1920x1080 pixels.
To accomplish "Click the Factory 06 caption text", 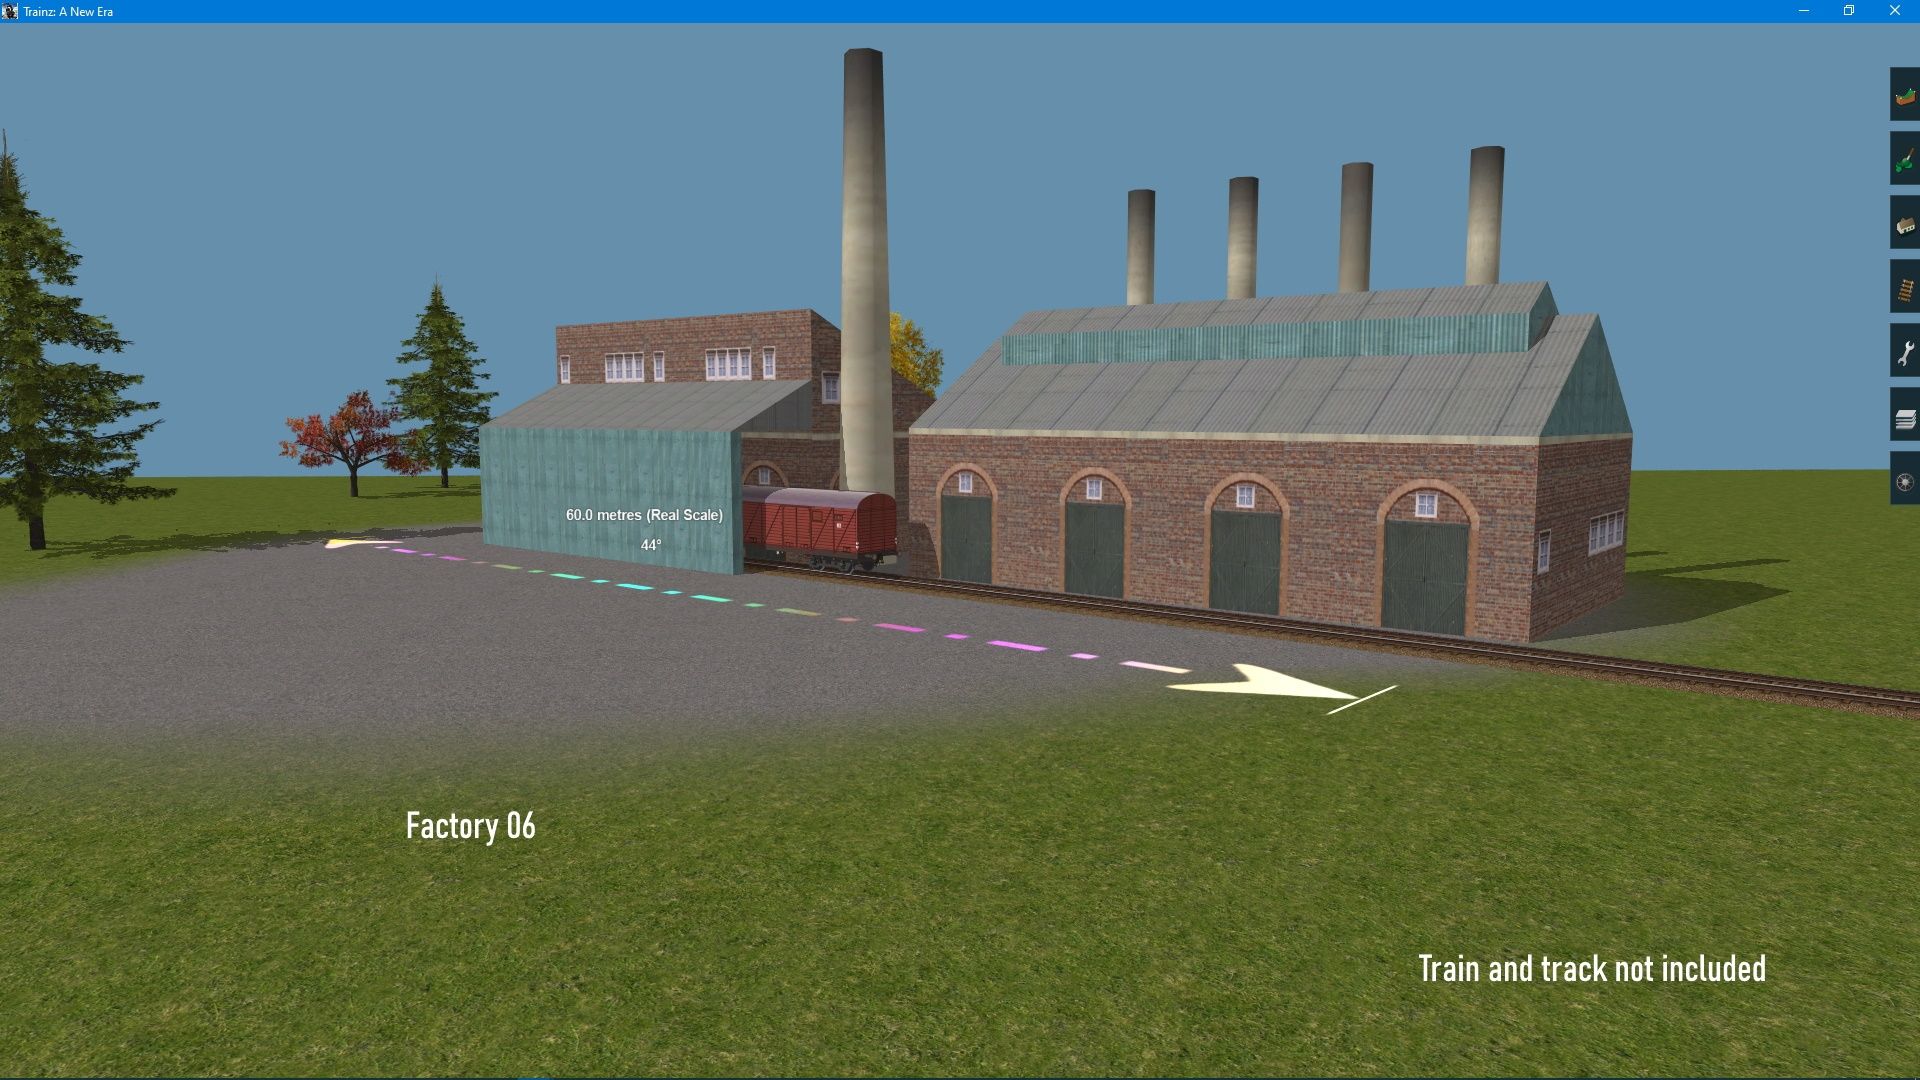I will (470, 826).
